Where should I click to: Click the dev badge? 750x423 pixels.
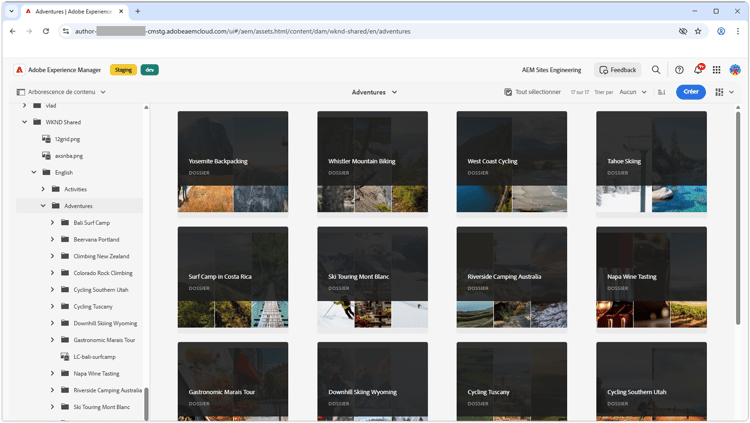tap(150, 70)
